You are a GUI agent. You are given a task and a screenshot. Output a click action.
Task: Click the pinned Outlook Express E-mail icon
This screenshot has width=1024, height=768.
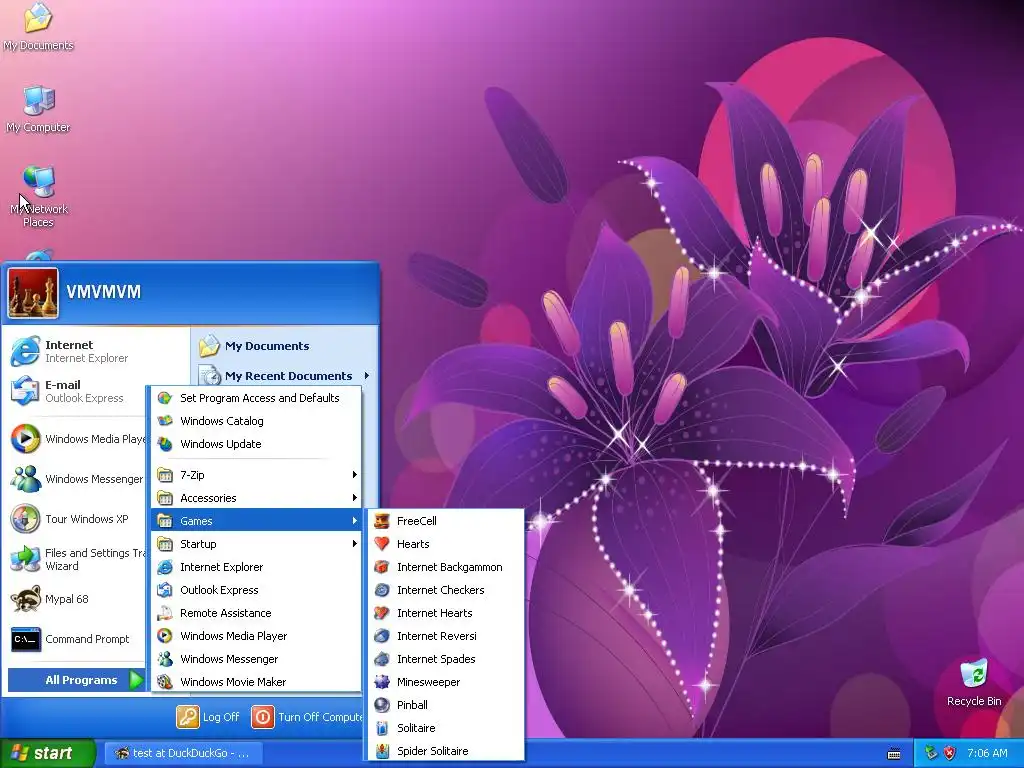pos(25,391)
